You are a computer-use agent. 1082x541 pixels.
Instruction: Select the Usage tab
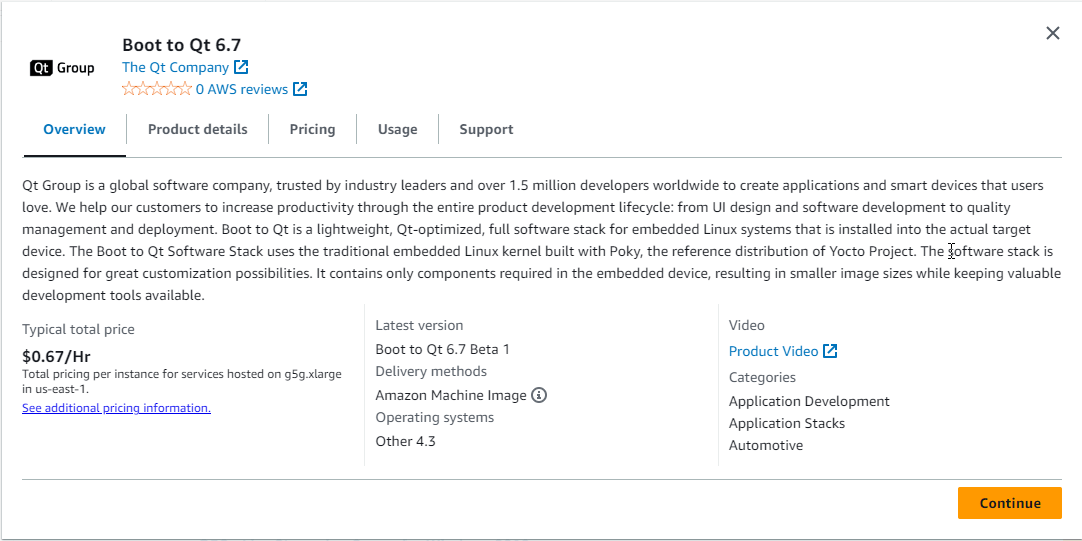click(397, 129)
